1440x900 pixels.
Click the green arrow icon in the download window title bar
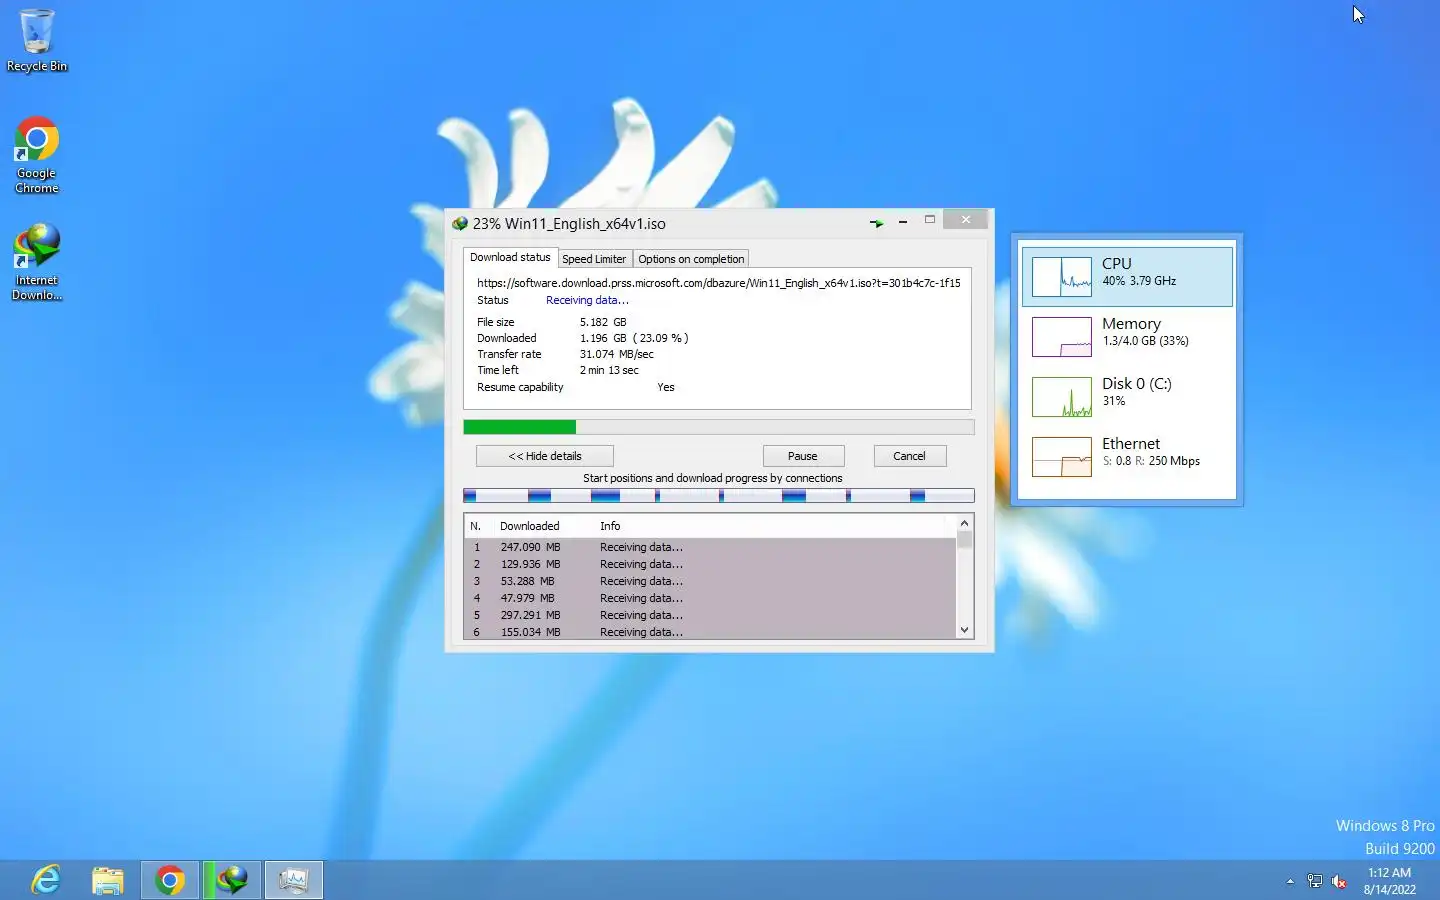point(877,223)
